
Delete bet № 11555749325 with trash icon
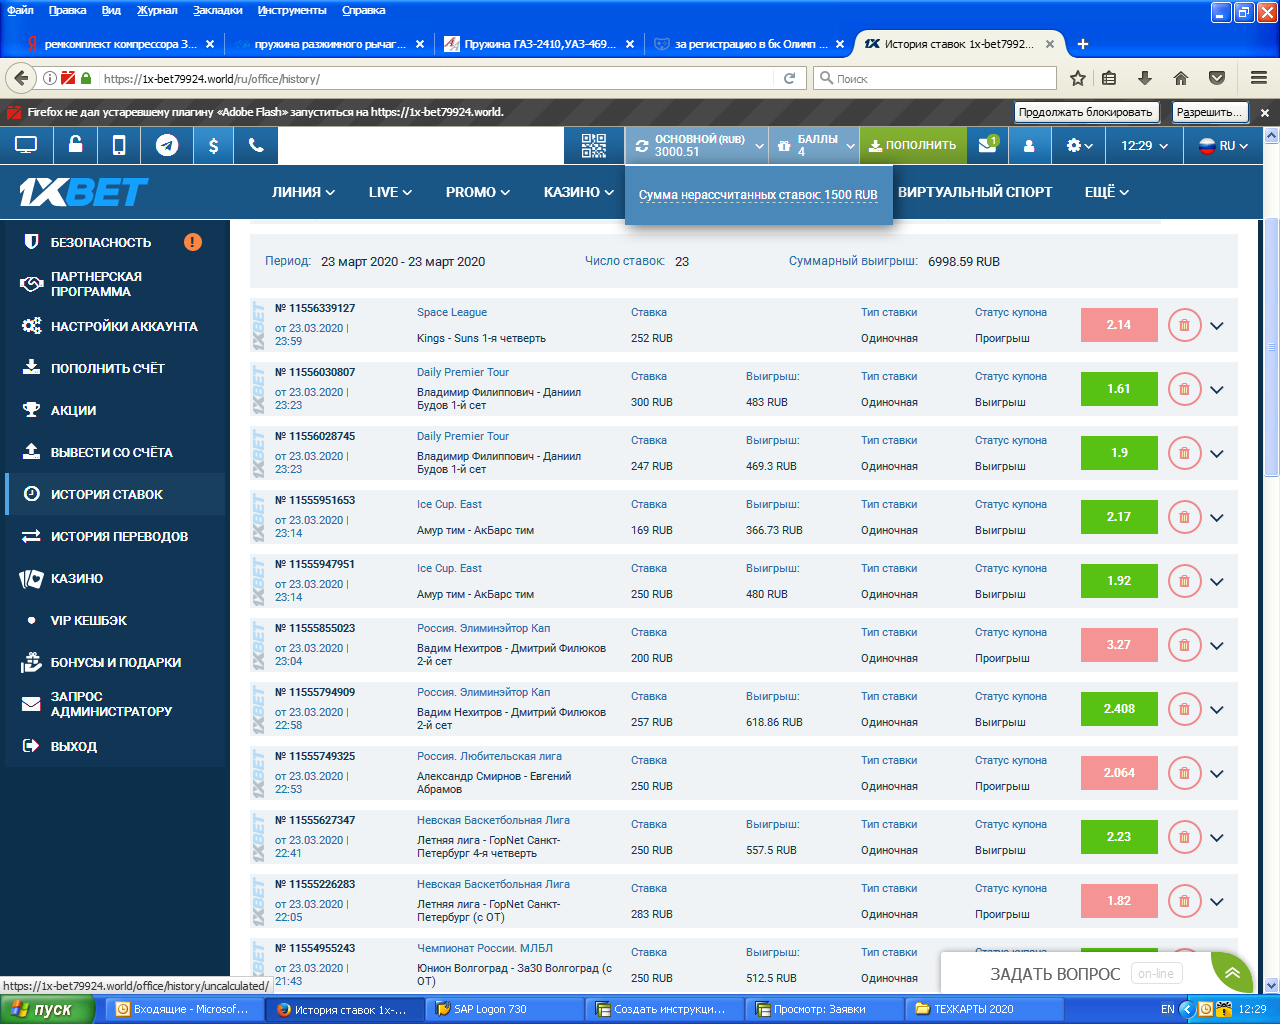click(x=1184, y=773)
